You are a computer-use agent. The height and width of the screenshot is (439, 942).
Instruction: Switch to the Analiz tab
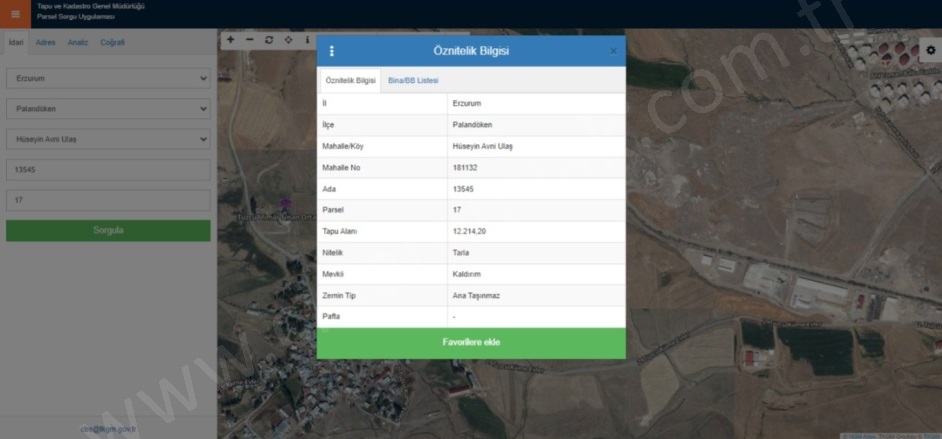click(x=78, y=43)
